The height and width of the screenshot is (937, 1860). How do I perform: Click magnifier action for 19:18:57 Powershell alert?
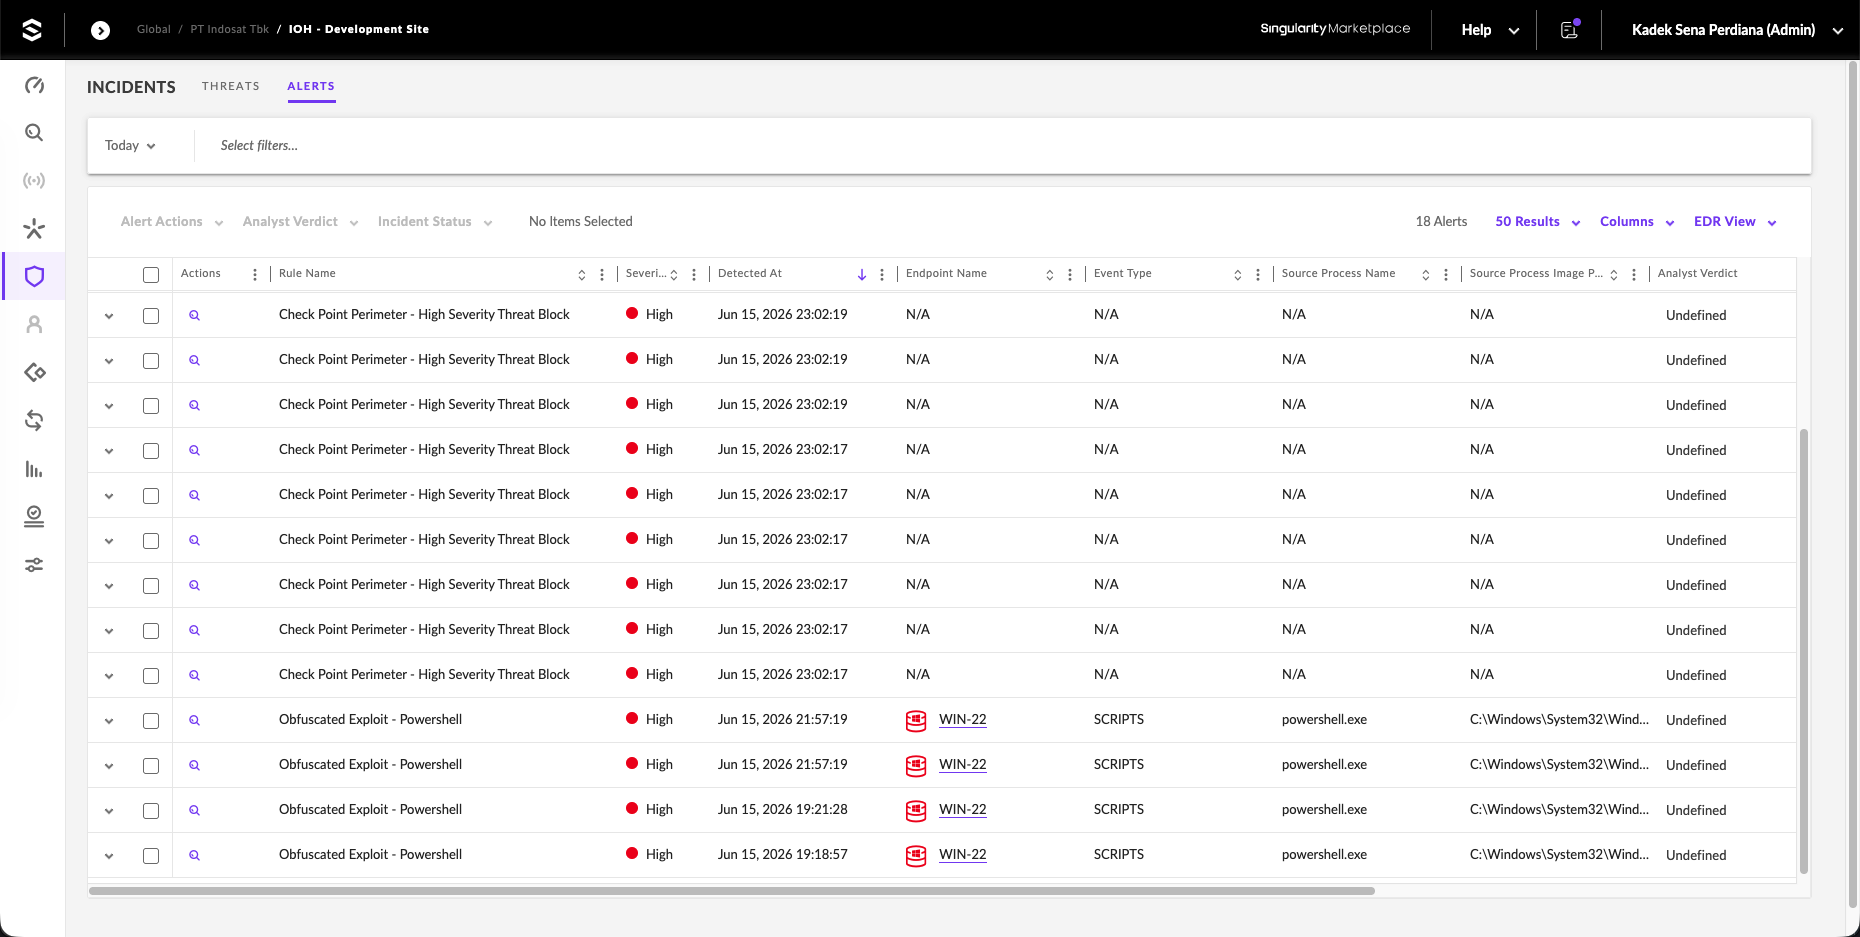[195, 855]
